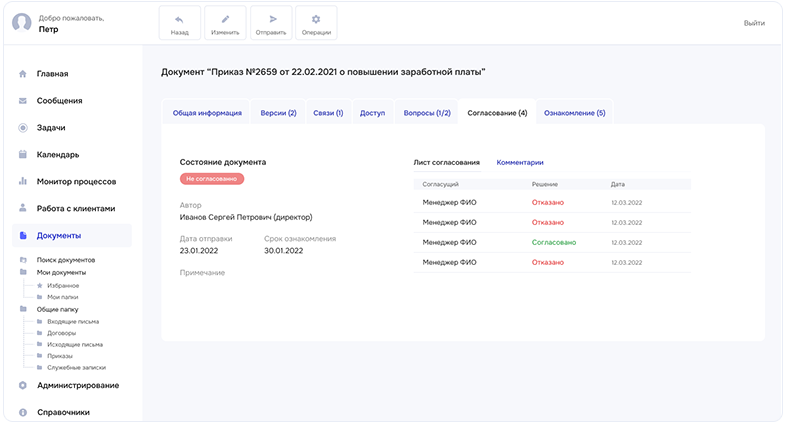Open Календарь in the sidebar

coord(58,155)
